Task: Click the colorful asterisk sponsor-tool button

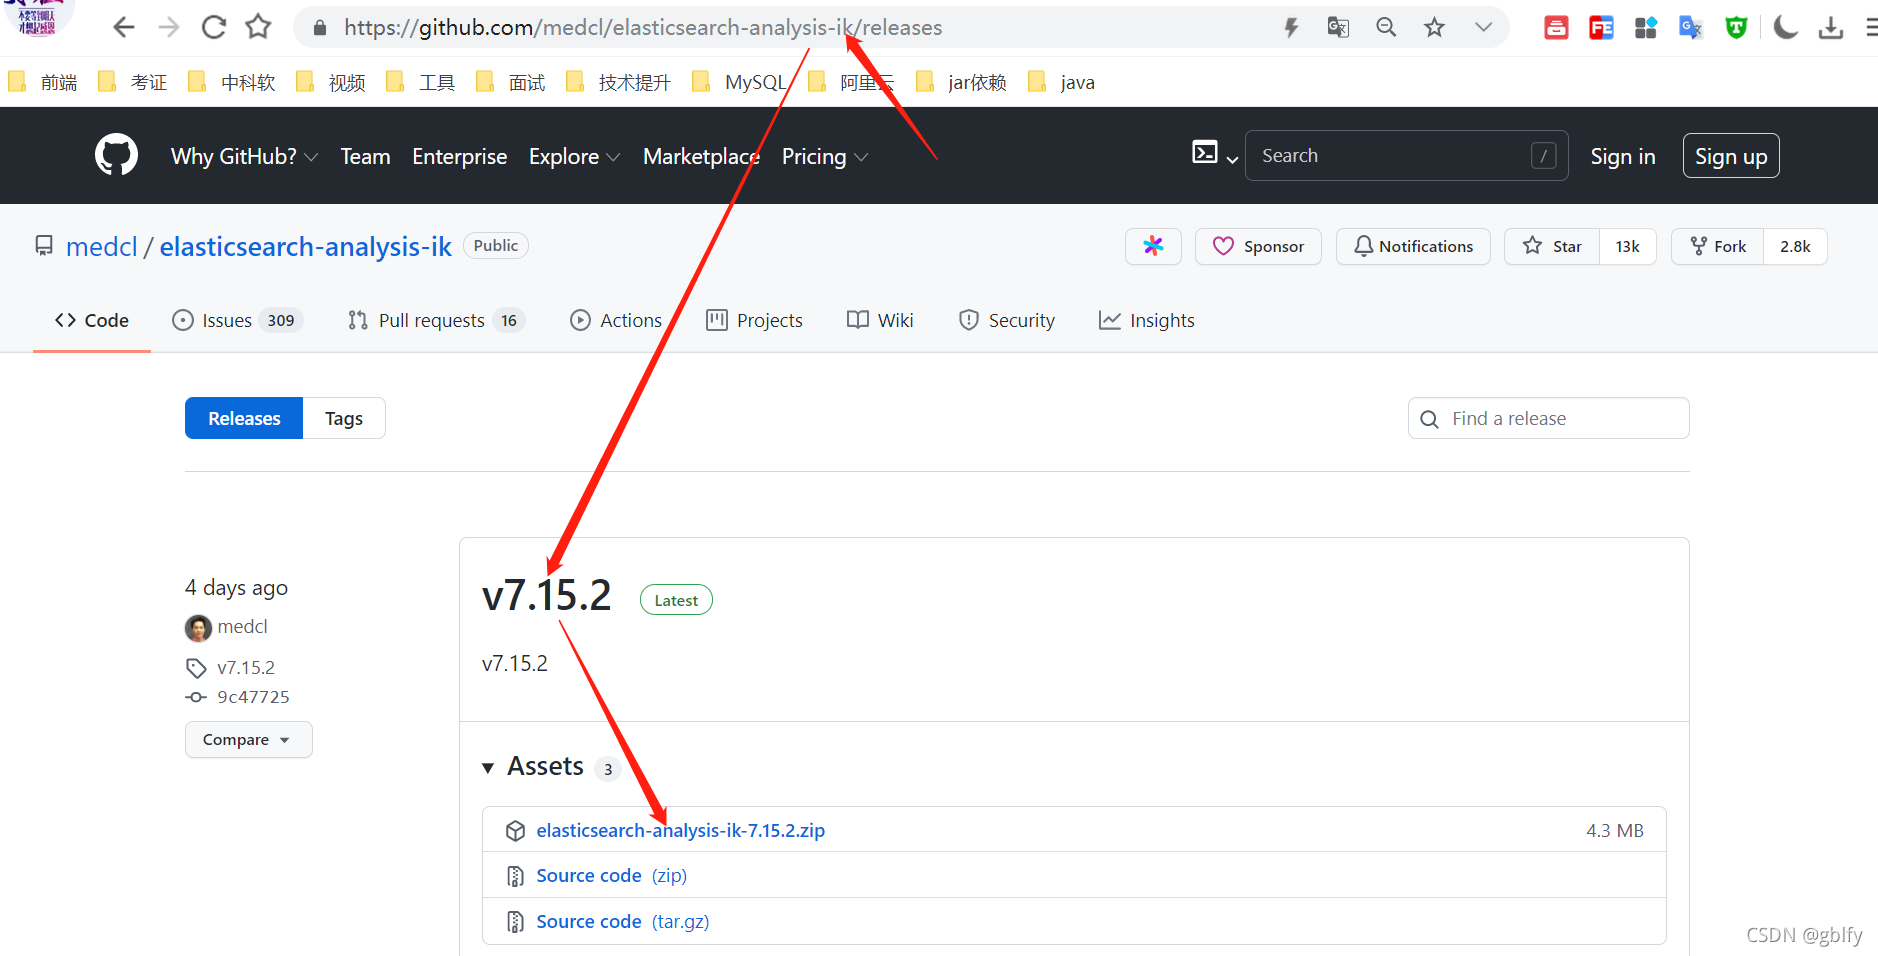Action: tap(1153, 246)
